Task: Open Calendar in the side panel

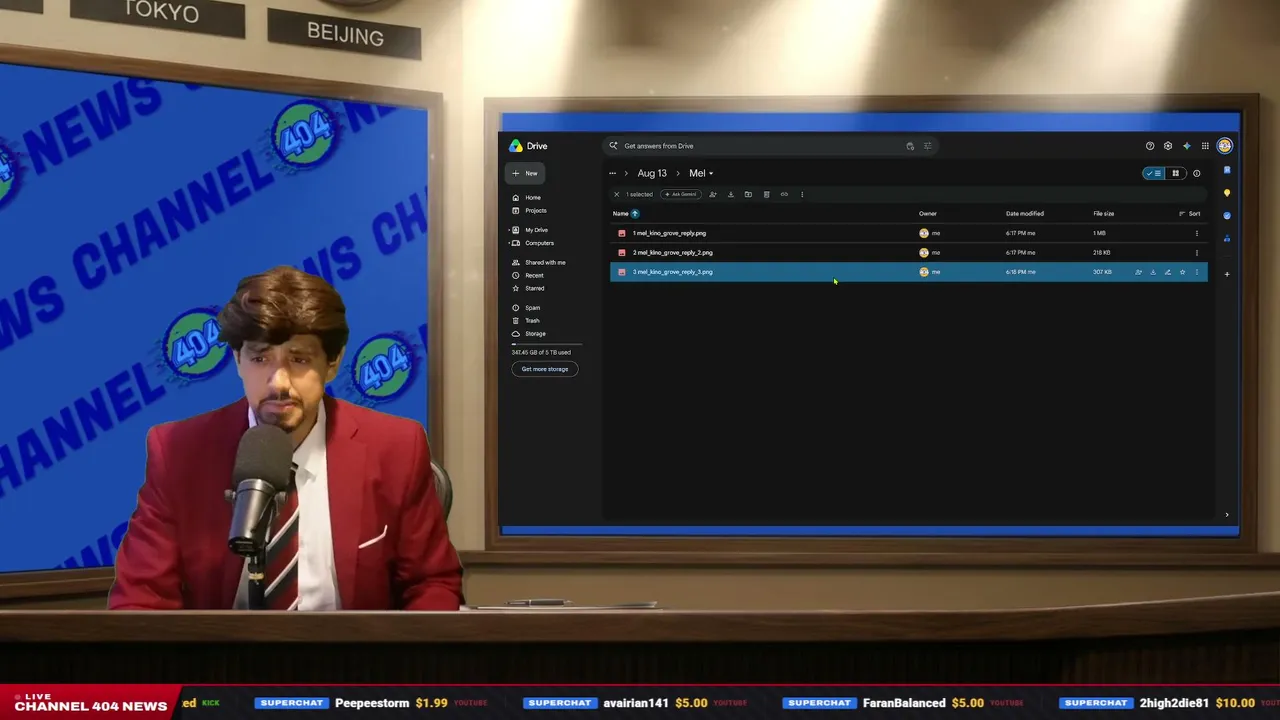Action: (x=1227, y=170)
